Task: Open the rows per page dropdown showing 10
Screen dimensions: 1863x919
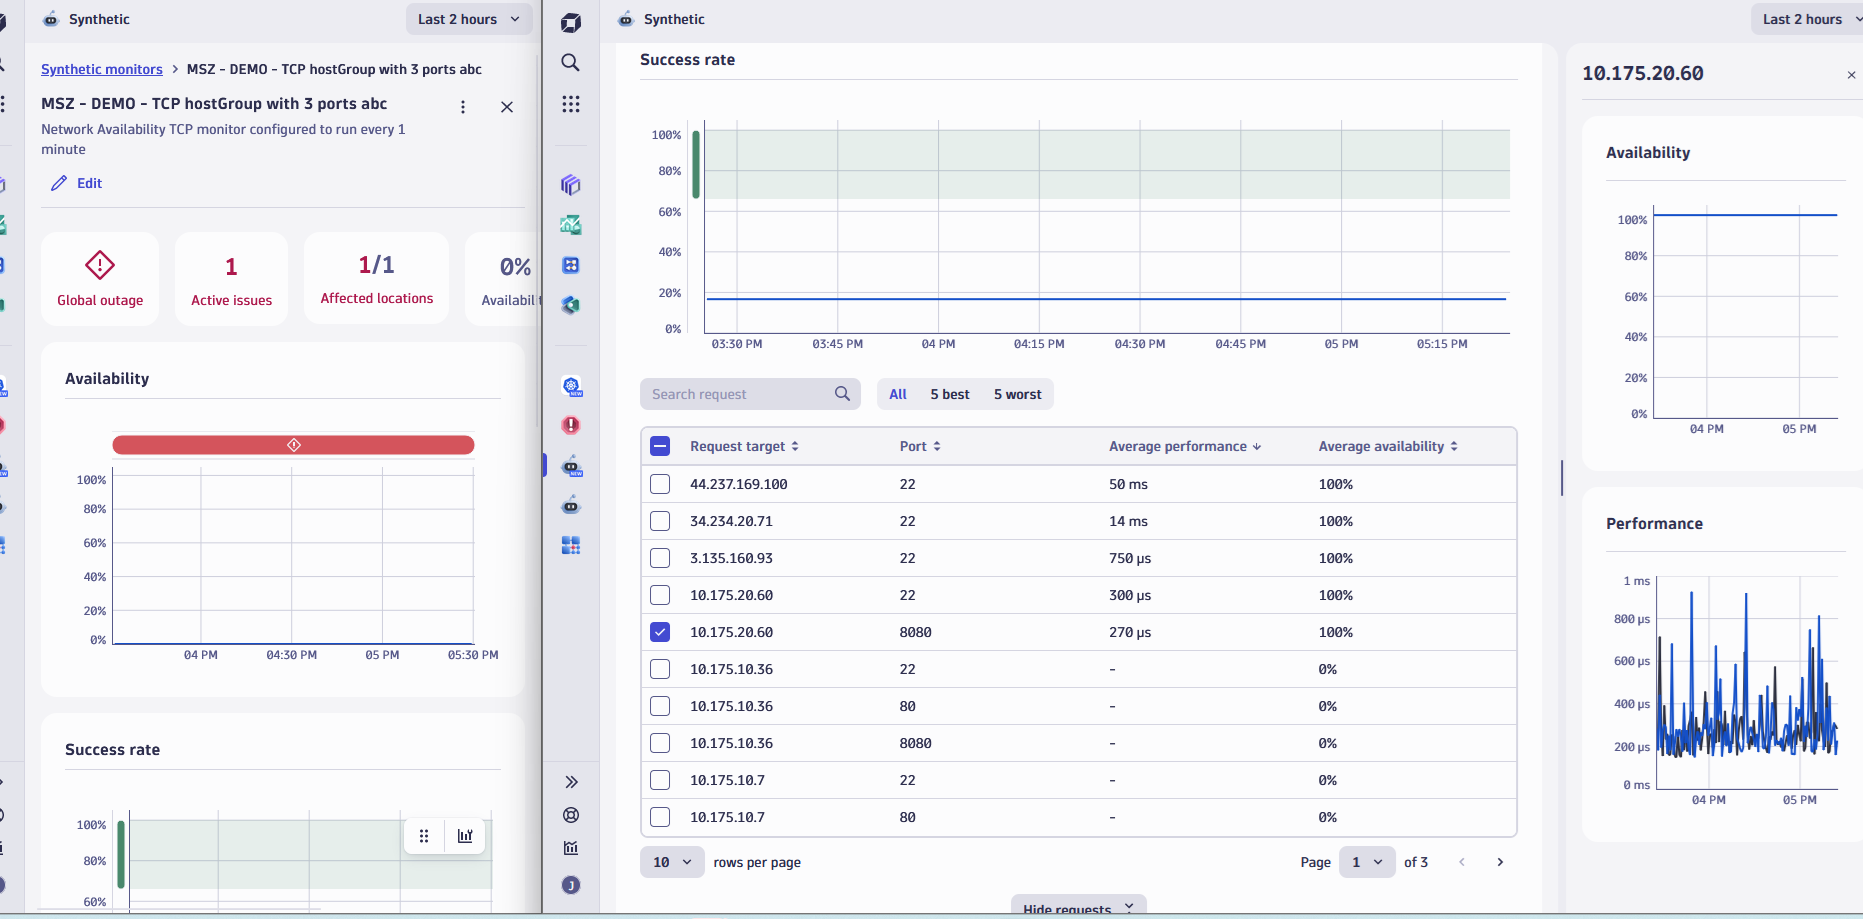Action: pyautogui.click(x=671, y=861)
